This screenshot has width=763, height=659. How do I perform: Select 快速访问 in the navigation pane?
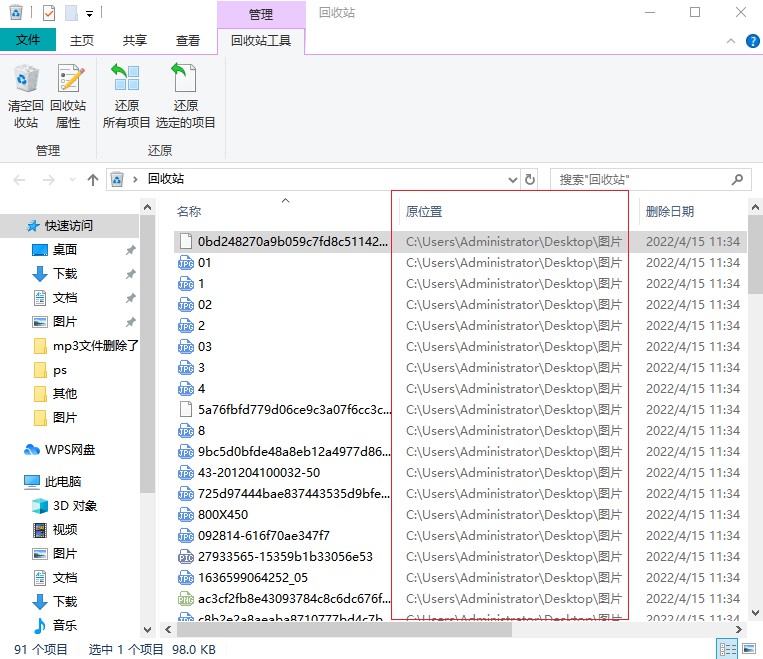tap(69, 226)
